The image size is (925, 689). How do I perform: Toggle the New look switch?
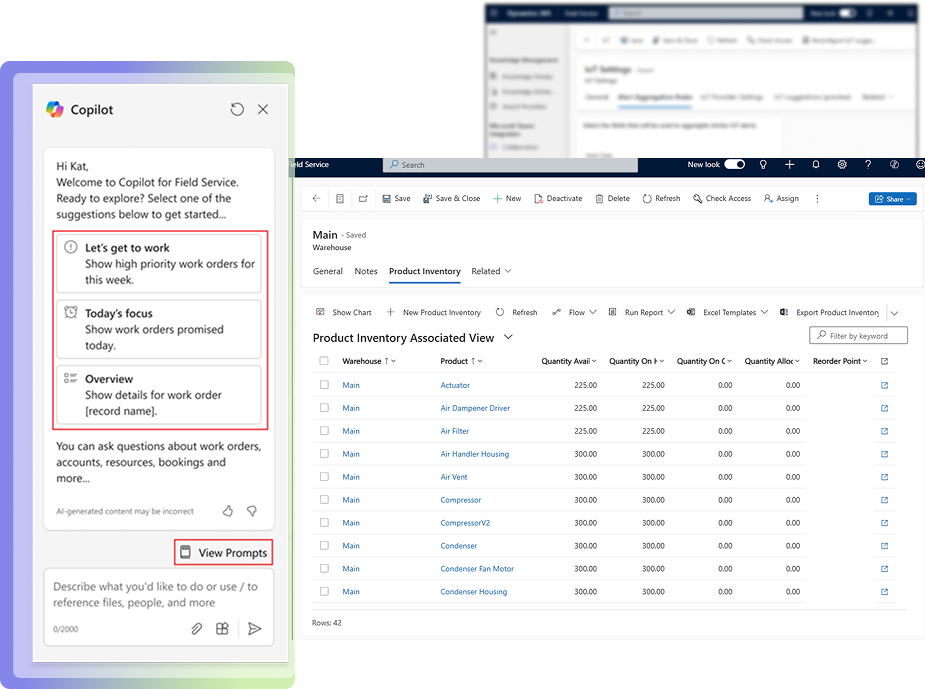pos(734,165)
